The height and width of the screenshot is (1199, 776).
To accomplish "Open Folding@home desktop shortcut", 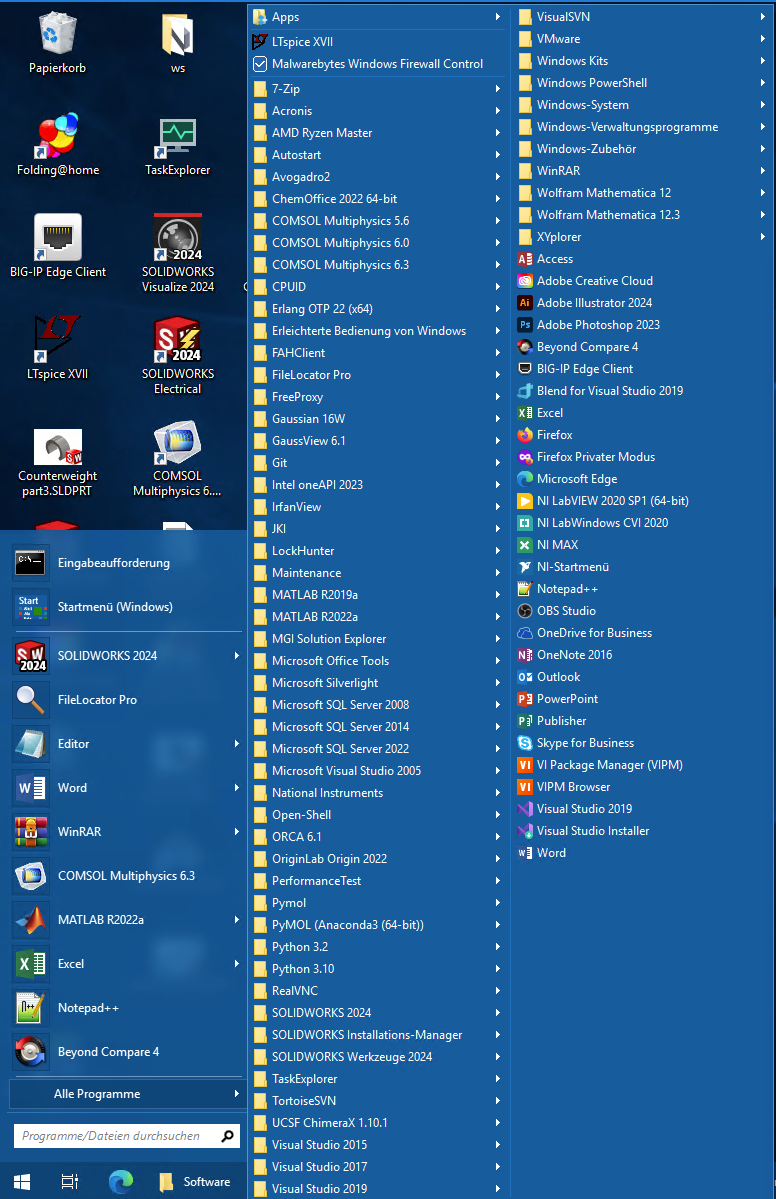I will point(58,145).
